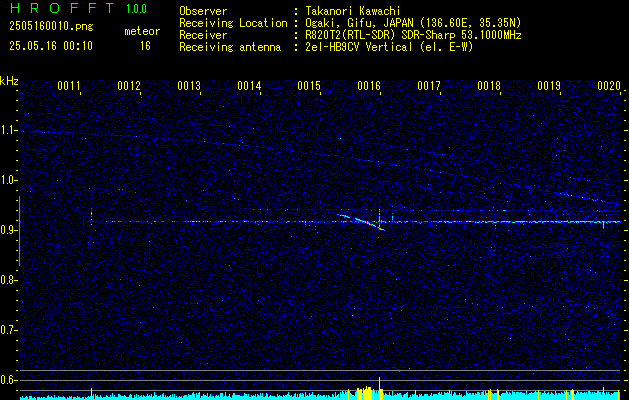Screen dimensions: 629x400
Task: Click frequency axis label 0.8
Action: coord(9,280)
